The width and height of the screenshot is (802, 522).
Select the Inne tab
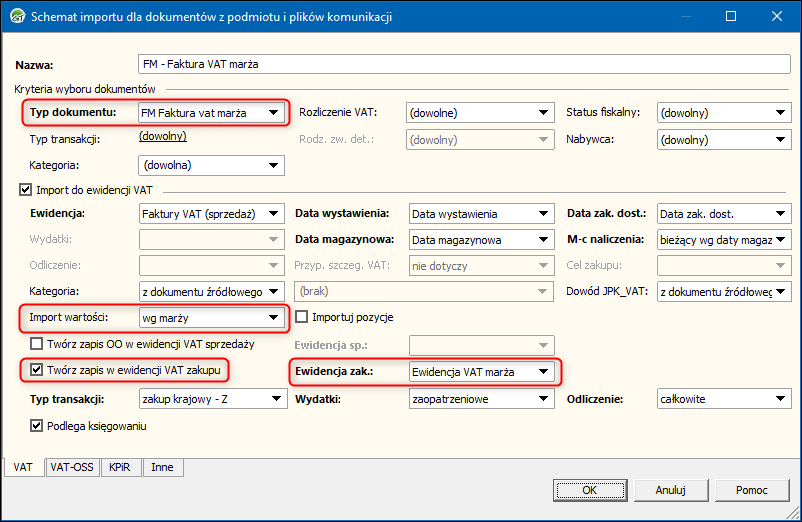(x=160, y=467)
